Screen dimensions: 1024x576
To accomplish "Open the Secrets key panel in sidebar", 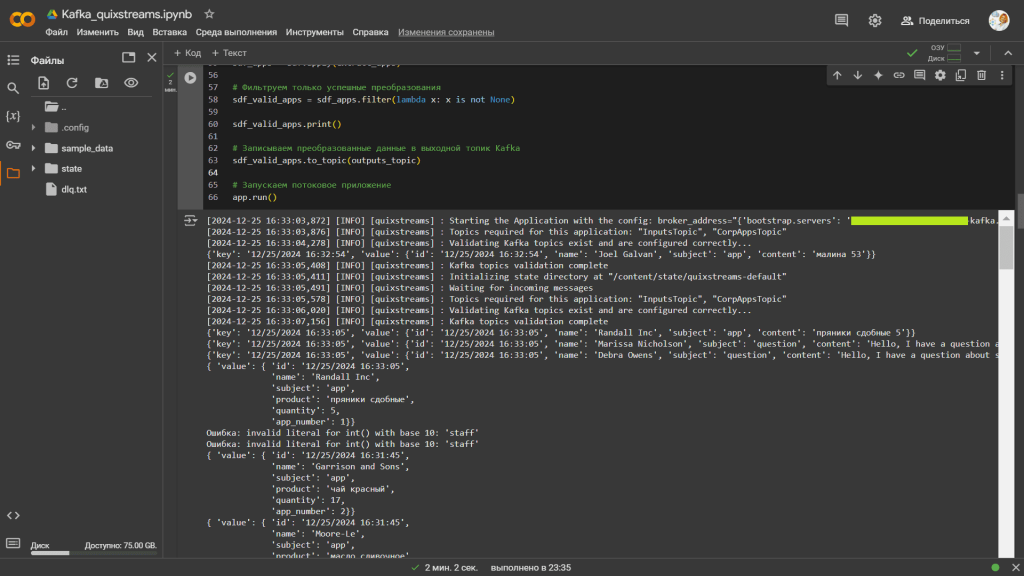I will pyautogui.click(x=13, y=145).
